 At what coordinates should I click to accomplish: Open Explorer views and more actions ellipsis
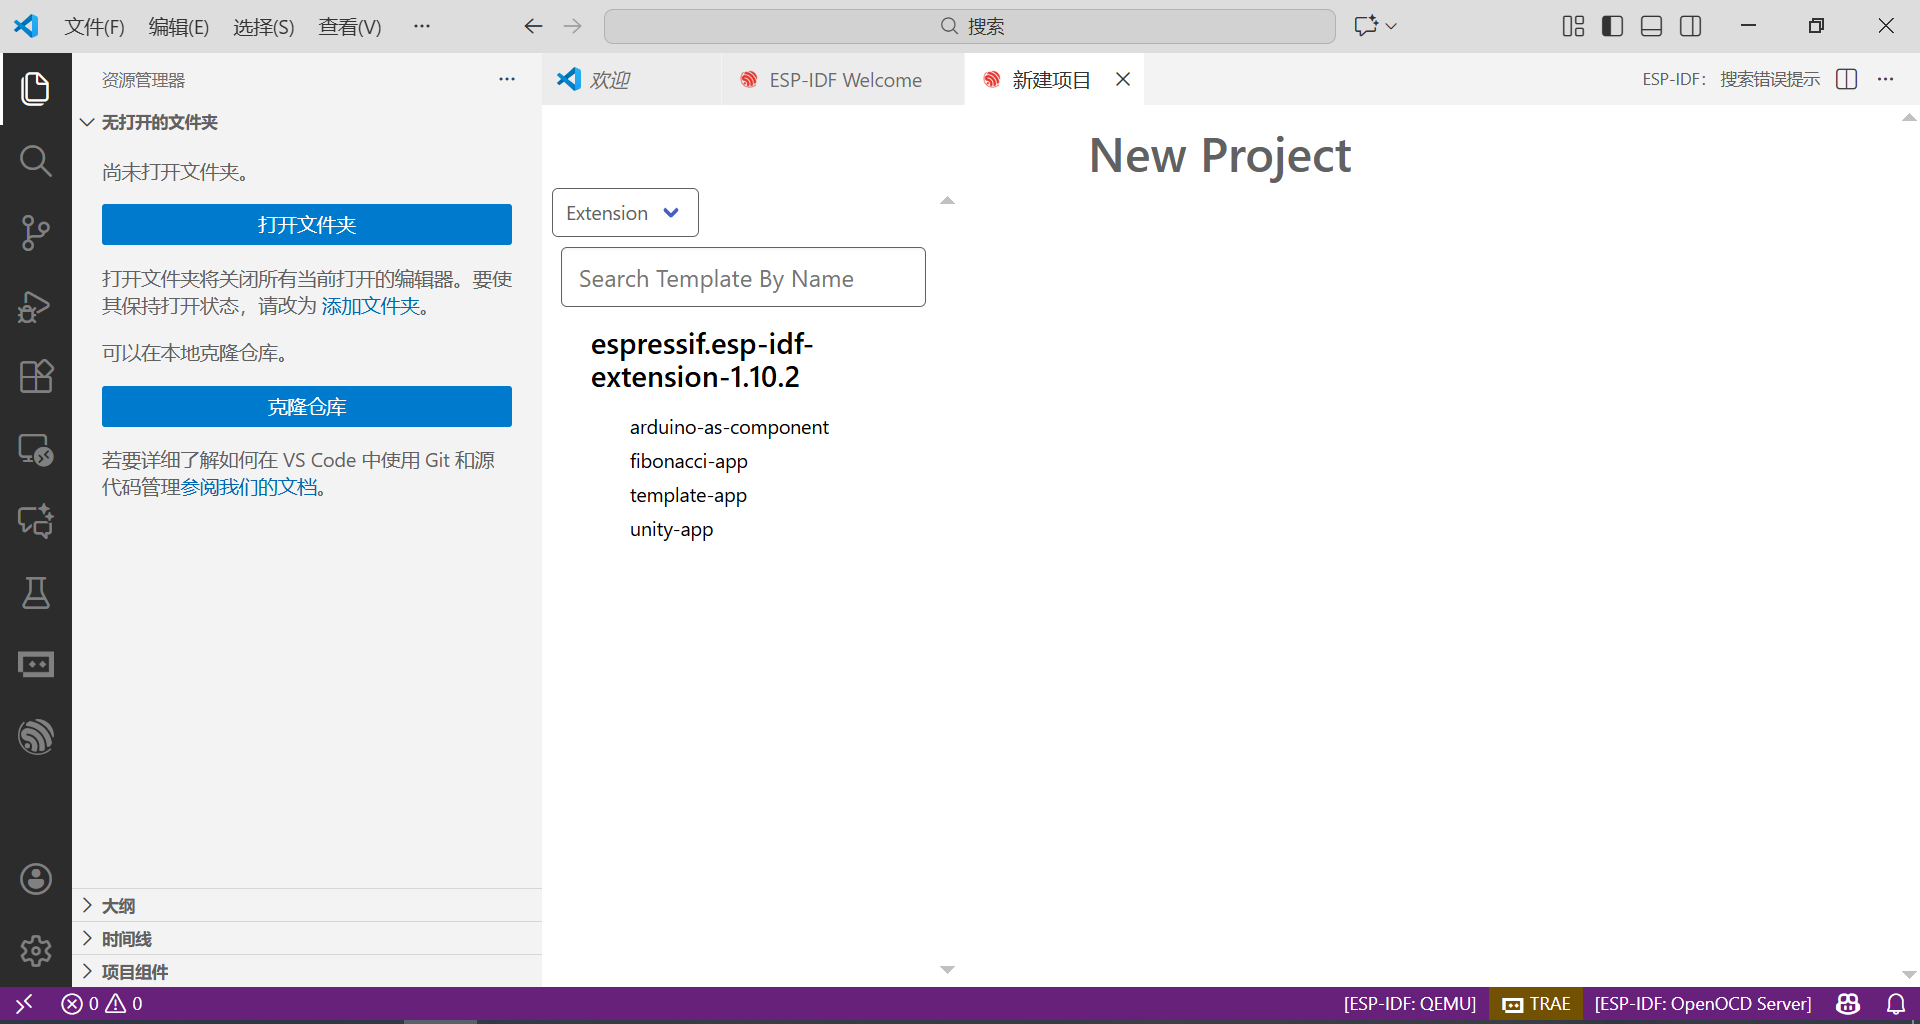click(x=507, y=79)
